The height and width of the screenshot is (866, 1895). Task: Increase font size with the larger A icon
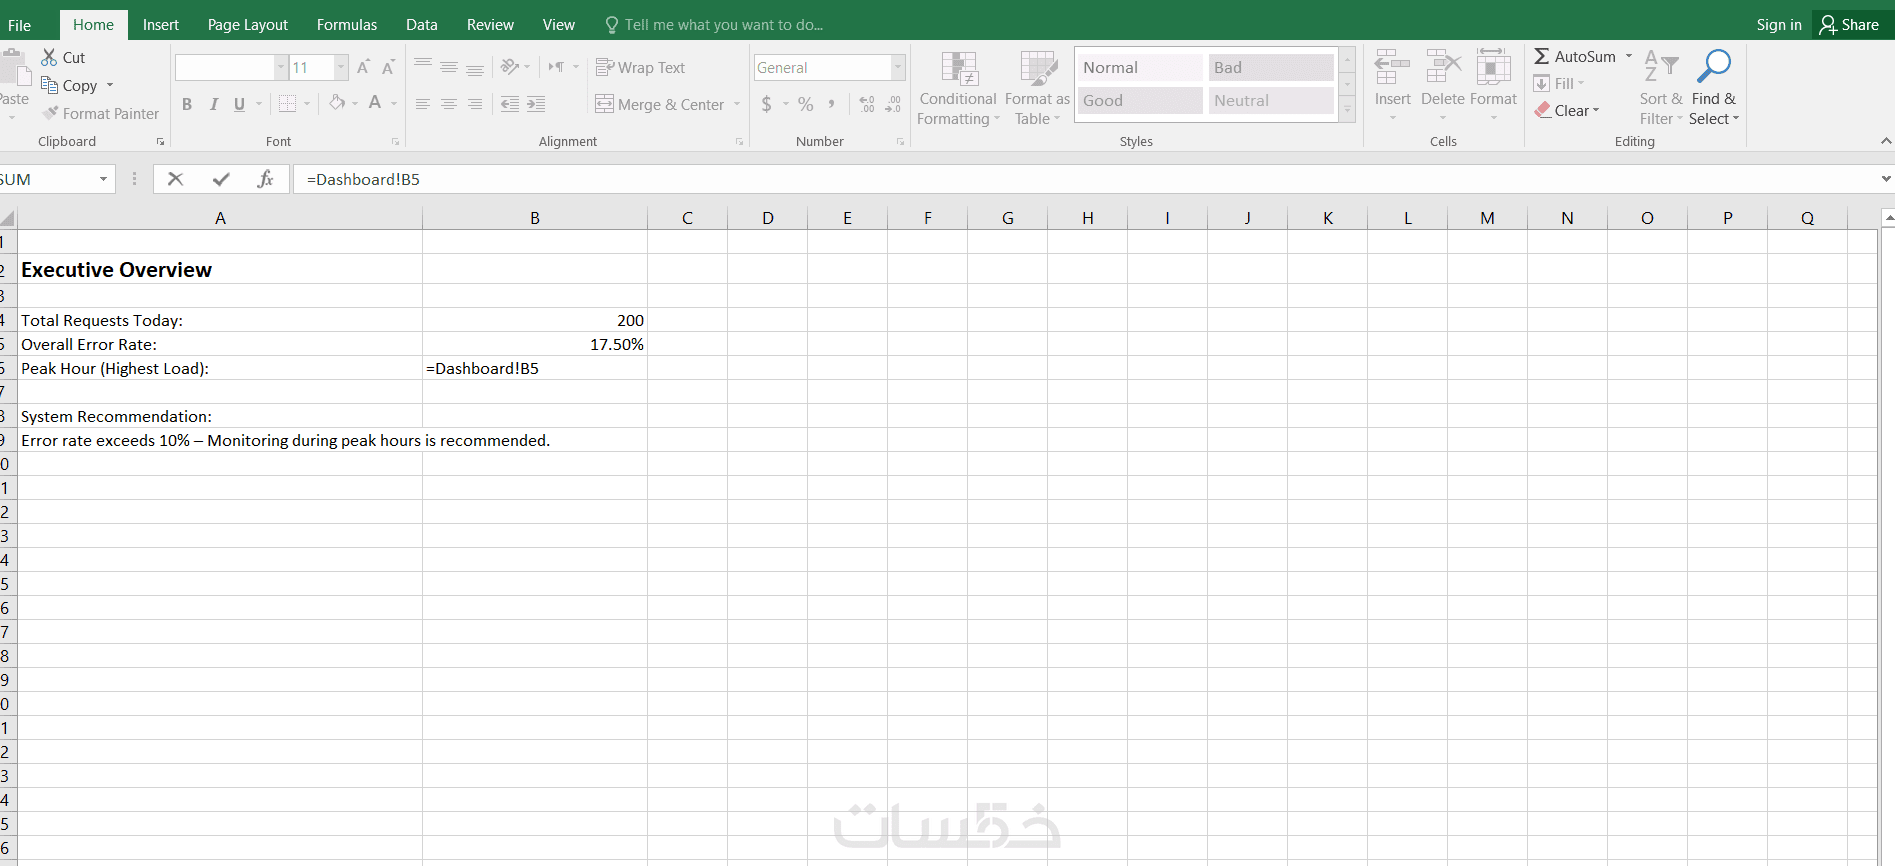click(x=363, y=67)
